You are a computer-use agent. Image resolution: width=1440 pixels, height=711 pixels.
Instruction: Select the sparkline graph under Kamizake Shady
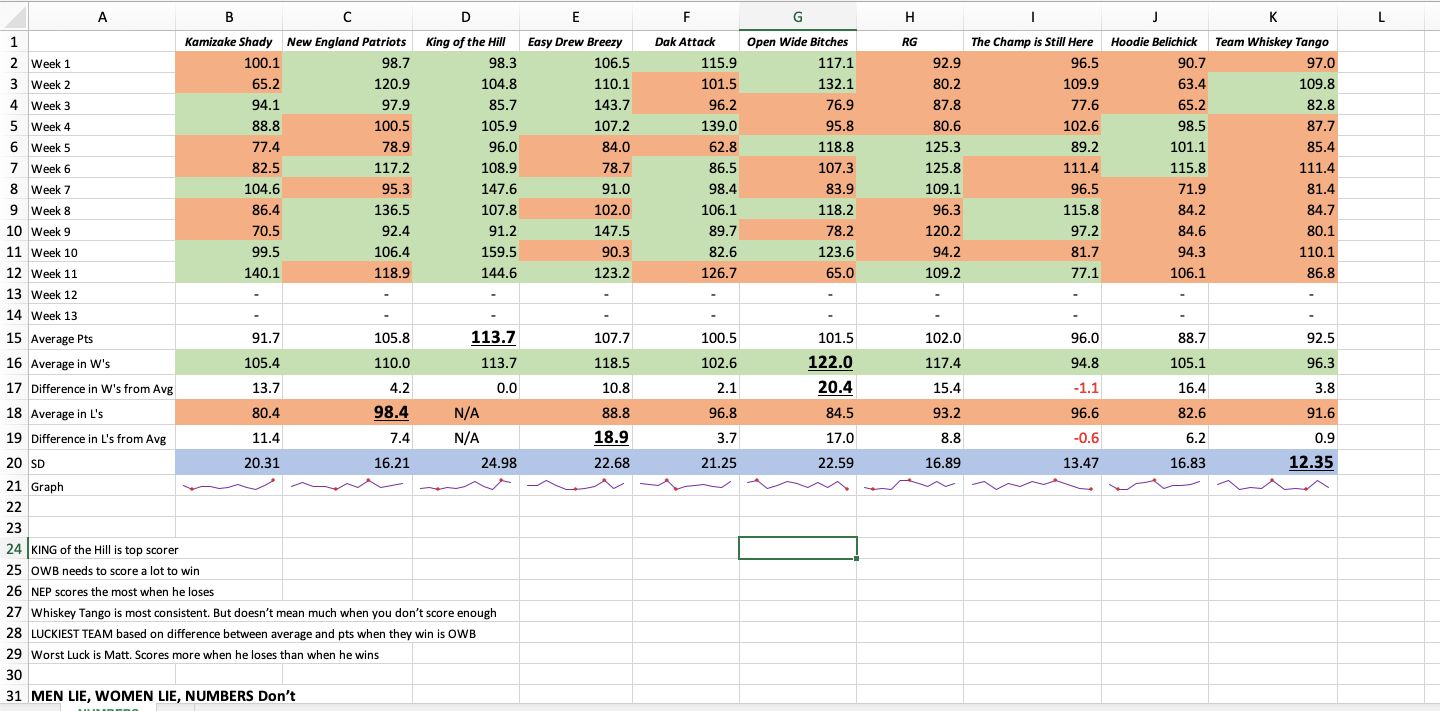point(229,486)
